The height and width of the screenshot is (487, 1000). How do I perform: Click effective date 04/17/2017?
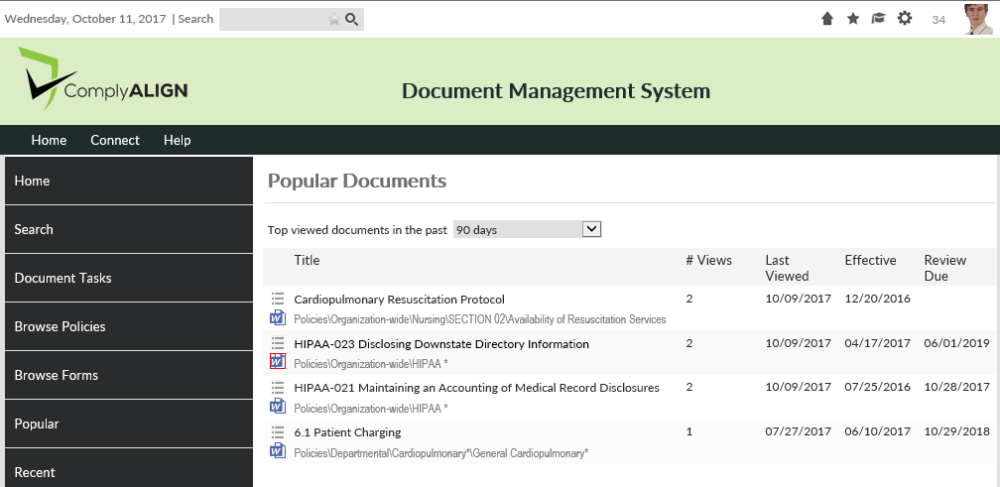878,344
